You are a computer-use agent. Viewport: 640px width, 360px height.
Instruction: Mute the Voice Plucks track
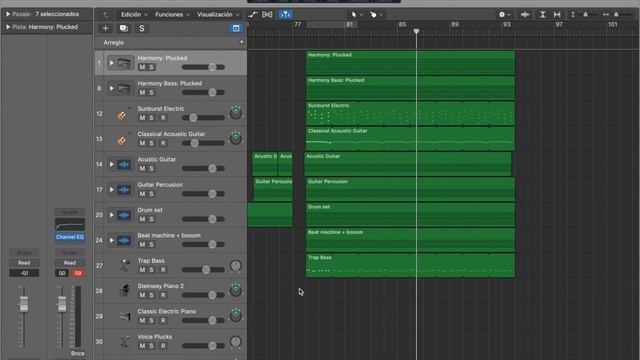tap(142, 346)
